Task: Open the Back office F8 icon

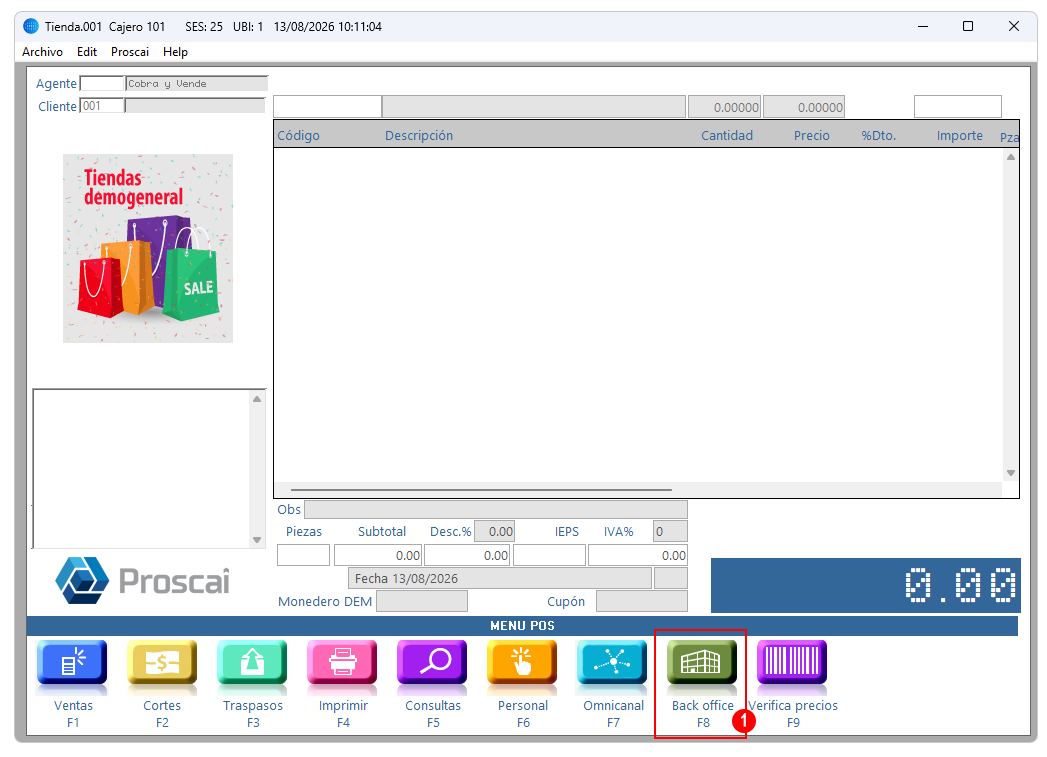Action: 702,664
